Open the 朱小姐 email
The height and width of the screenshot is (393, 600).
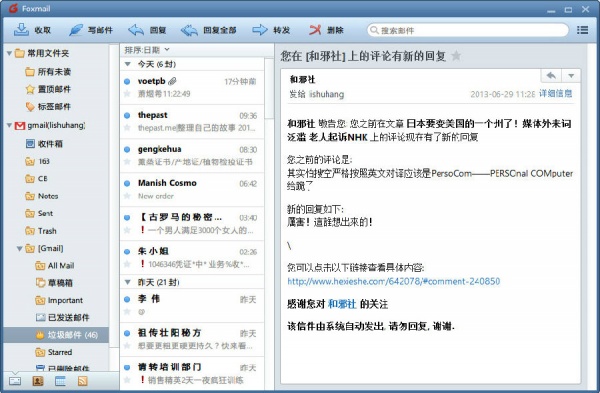(x=192, y=258)
